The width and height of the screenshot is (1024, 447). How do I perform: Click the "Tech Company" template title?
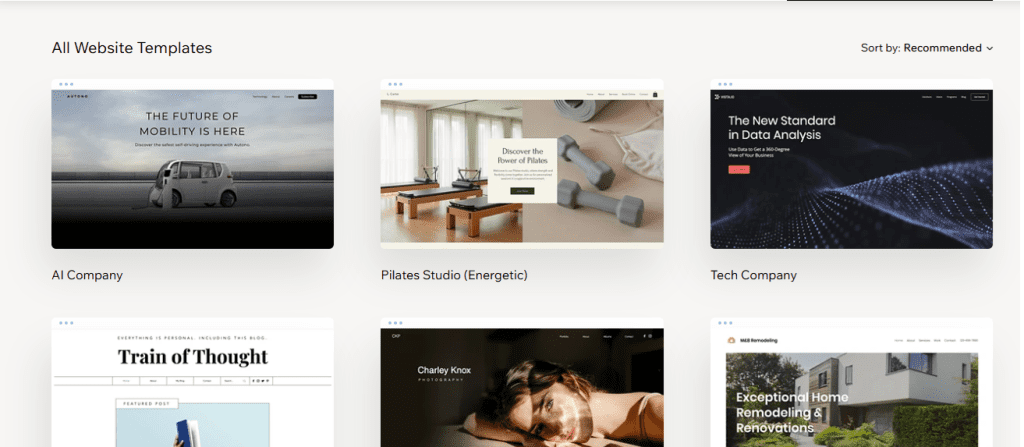754,275
